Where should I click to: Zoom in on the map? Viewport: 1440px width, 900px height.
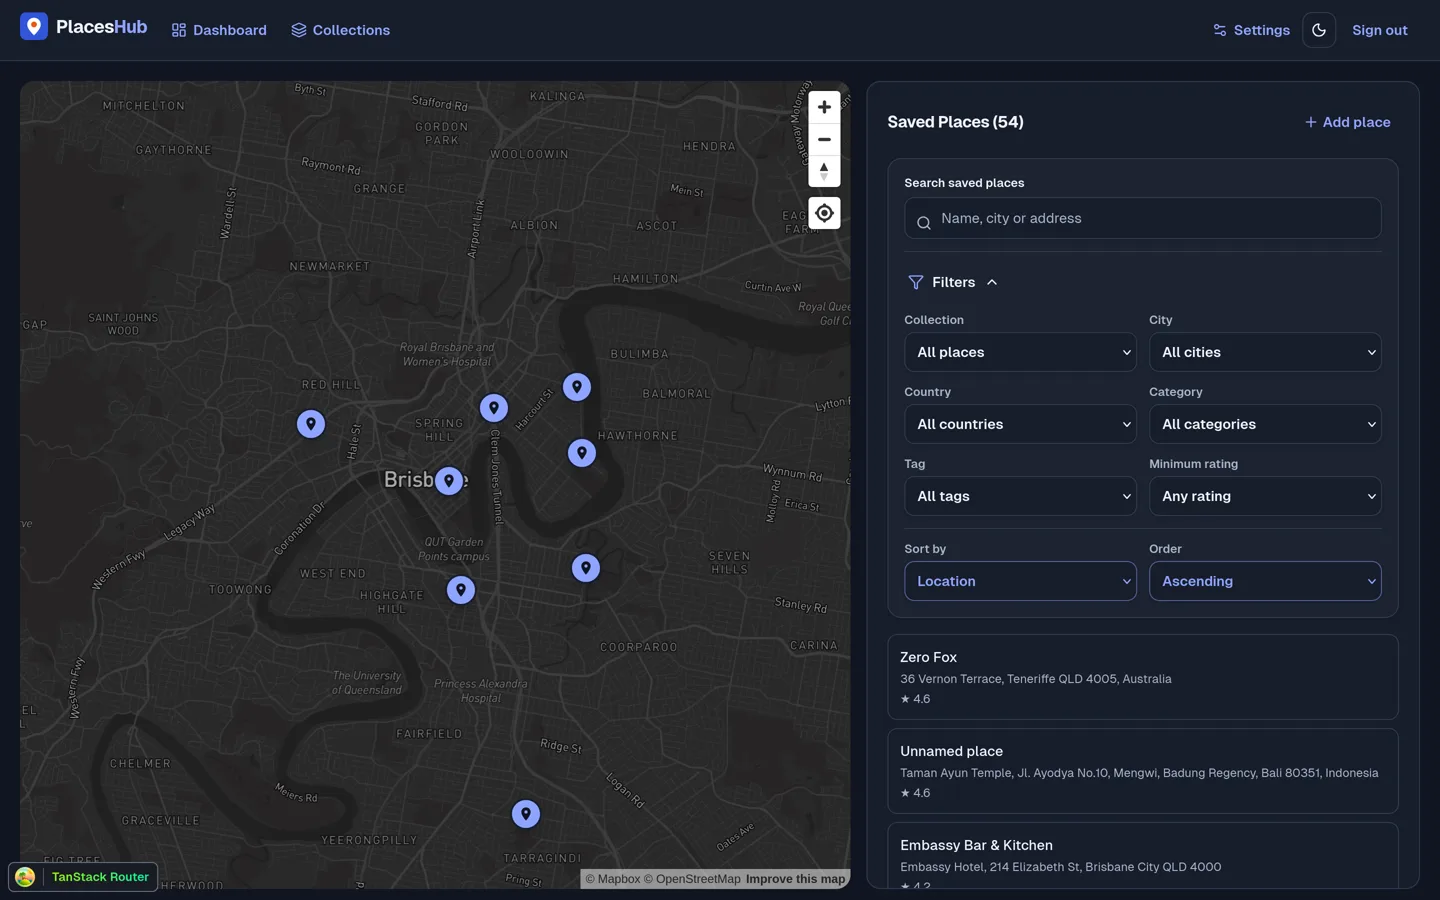(x=824, y=107)
